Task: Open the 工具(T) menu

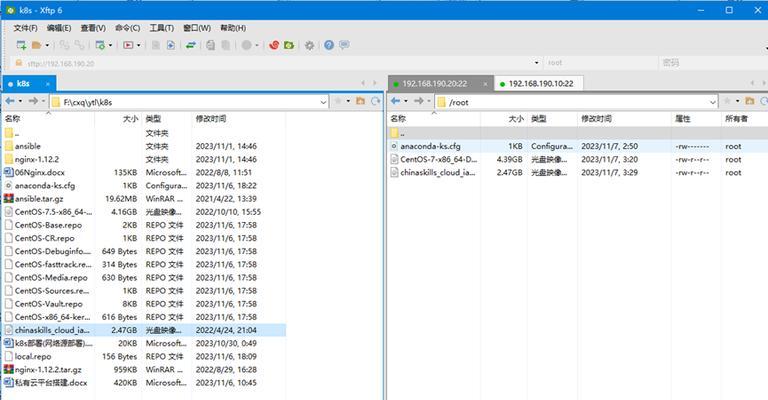Action: (162, 28)
